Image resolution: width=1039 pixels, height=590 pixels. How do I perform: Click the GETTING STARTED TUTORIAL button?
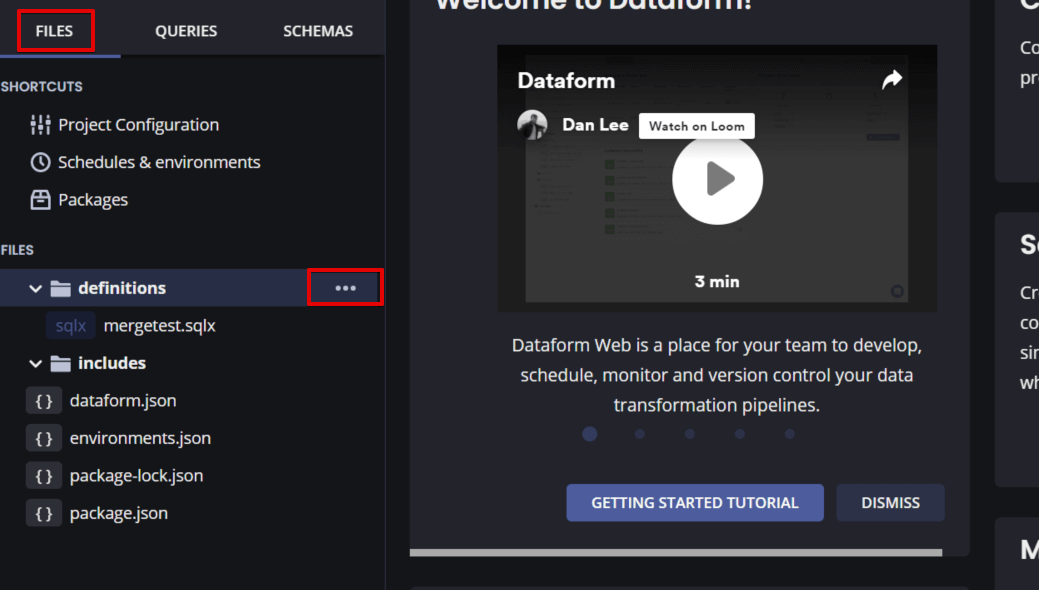coord(695,502)
